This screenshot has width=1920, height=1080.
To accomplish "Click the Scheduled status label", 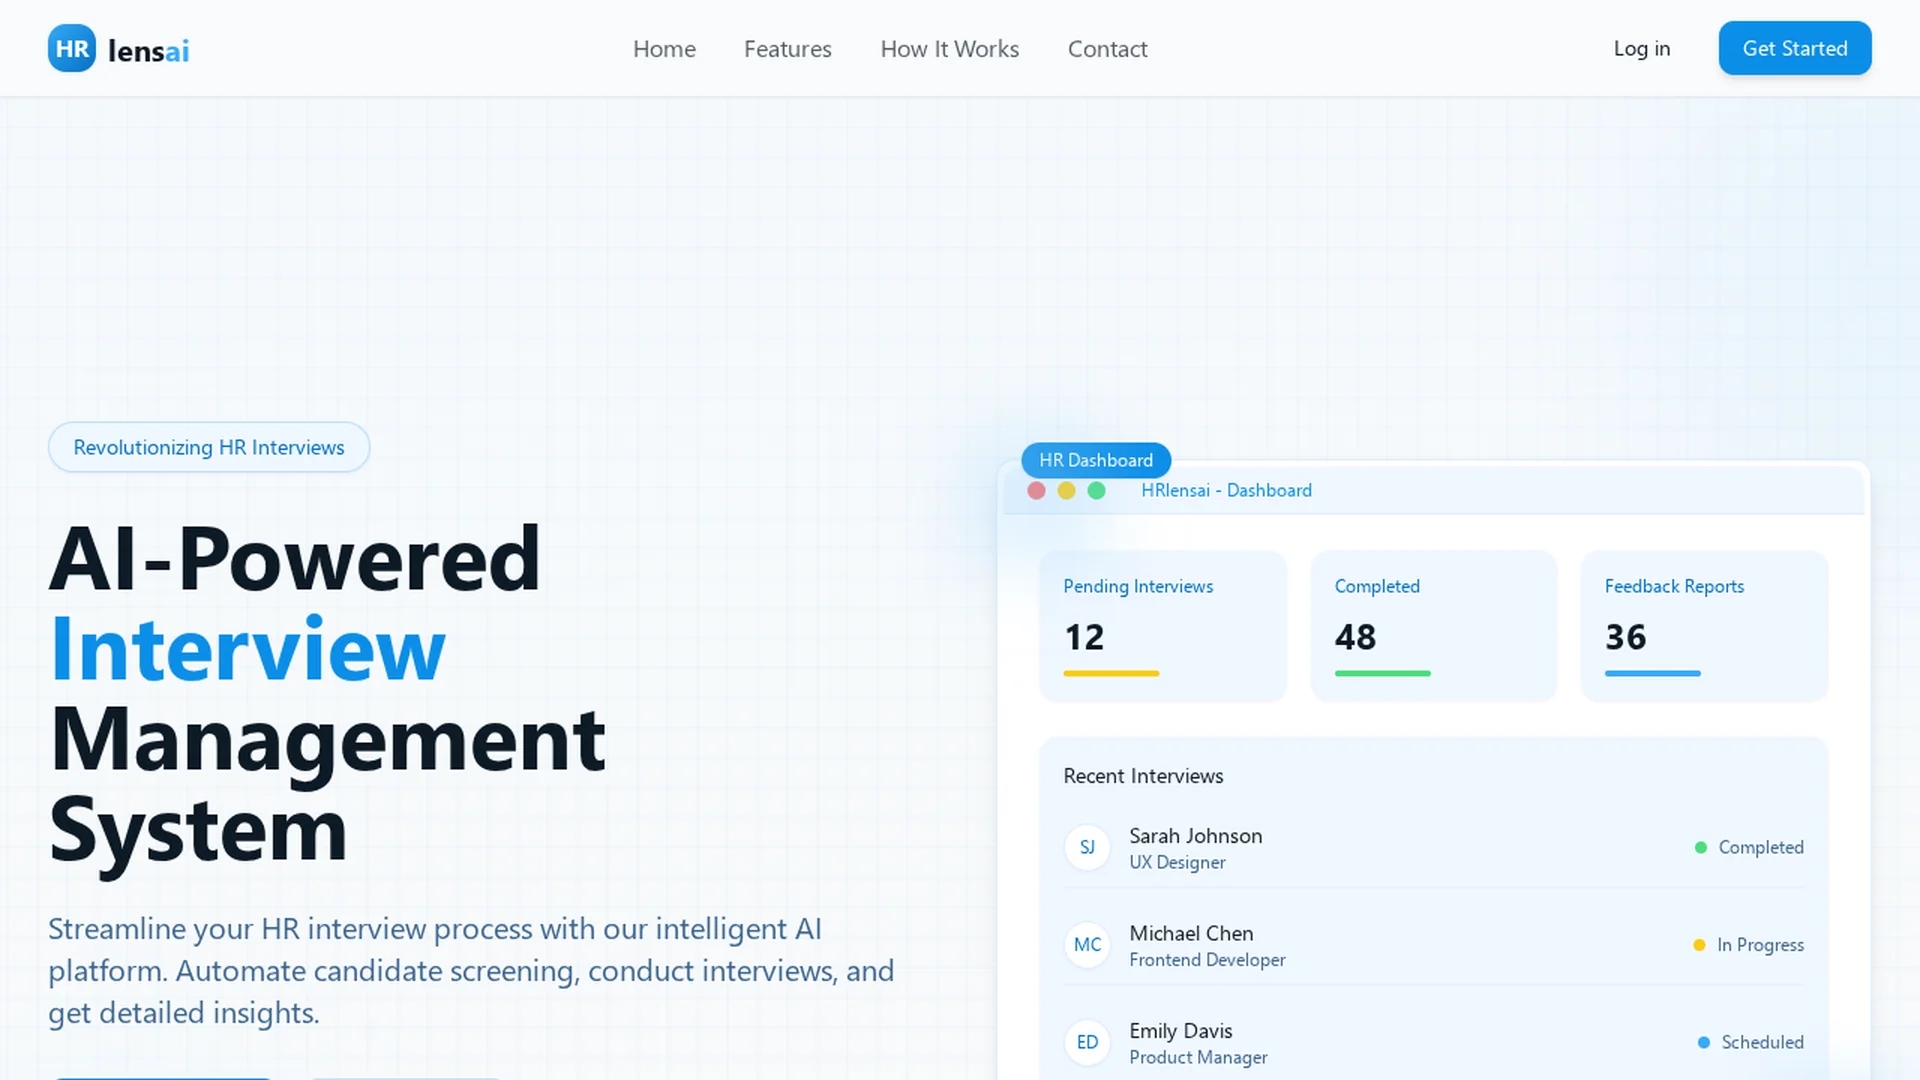I will (x=1762, y=1042).
